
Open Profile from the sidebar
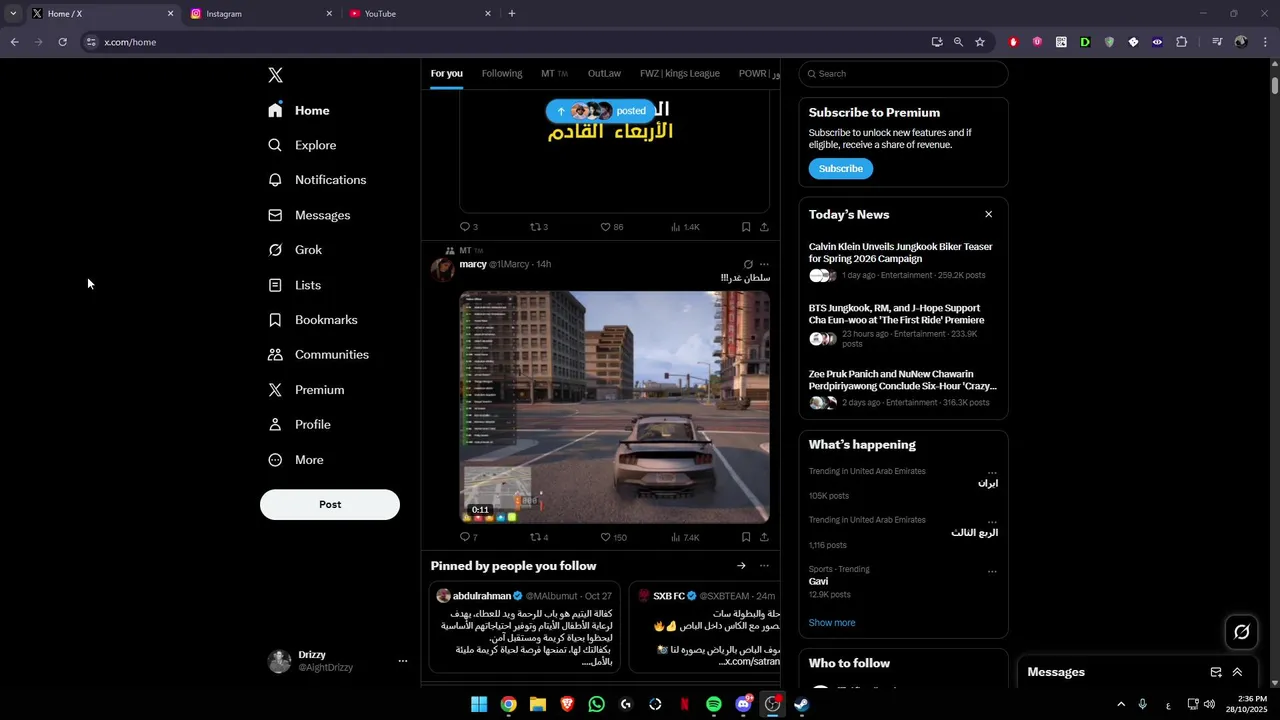[x=299, y=425]
